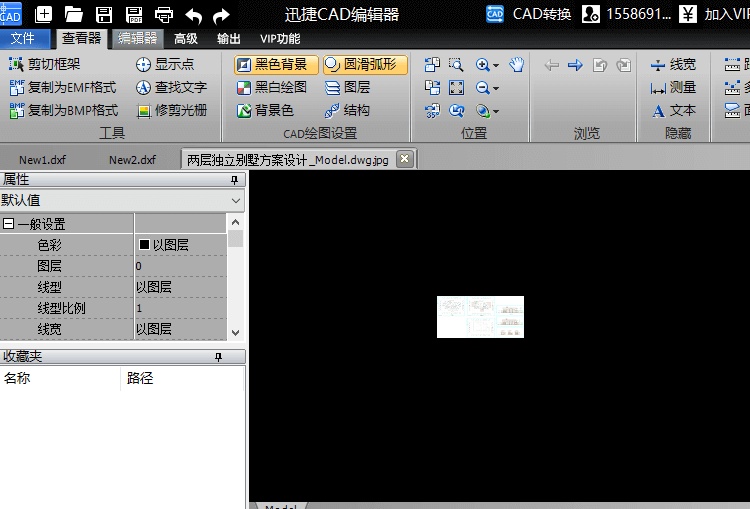
Task: Click the zoom previous icon
Action: point(456,111)
